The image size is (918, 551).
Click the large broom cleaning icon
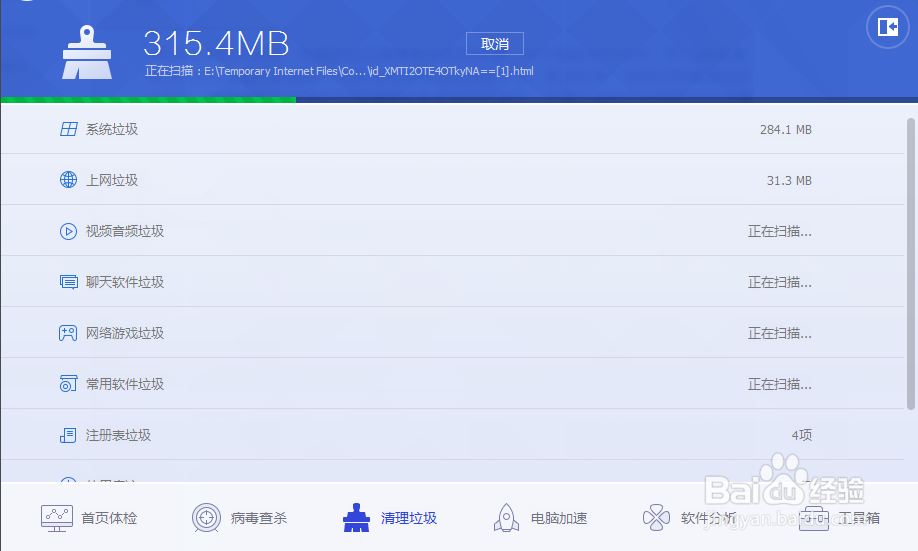87,52
